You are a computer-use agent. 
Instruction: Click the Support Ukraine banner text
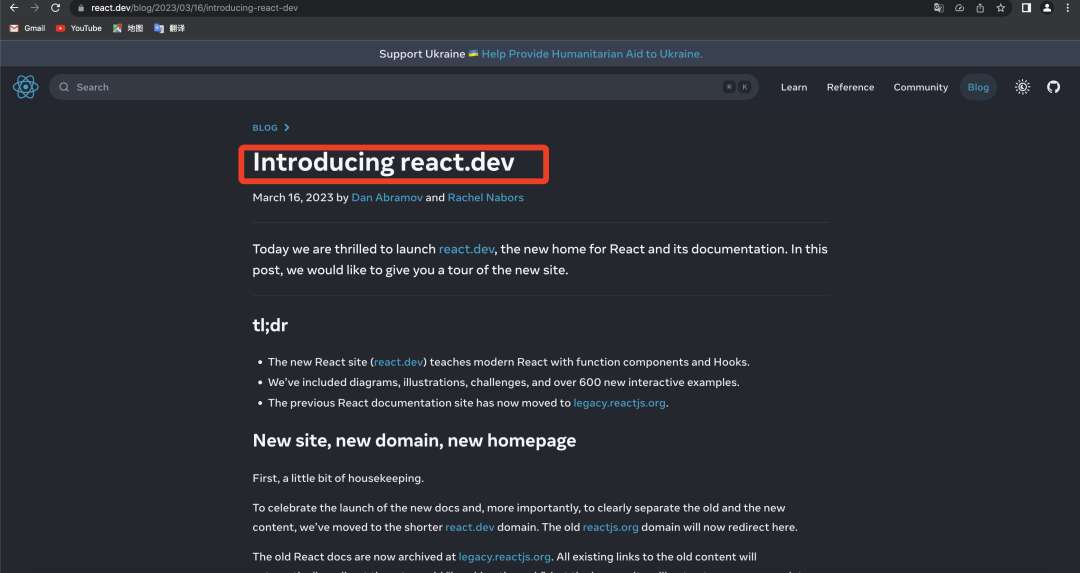422,54
